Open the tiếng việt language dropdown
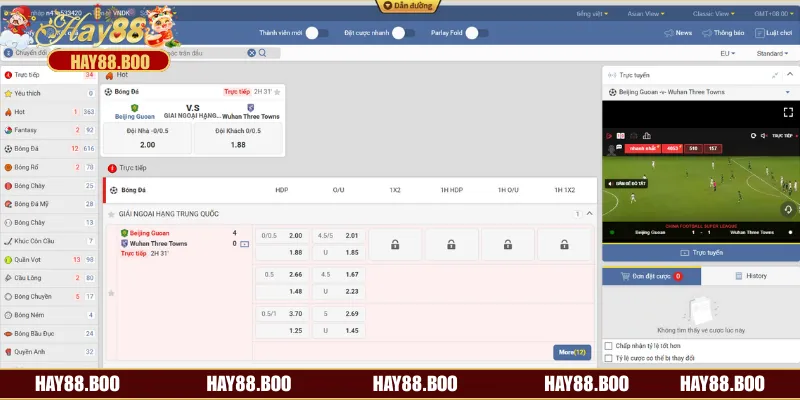The image size is (800, 400). (x=592, y=14)
